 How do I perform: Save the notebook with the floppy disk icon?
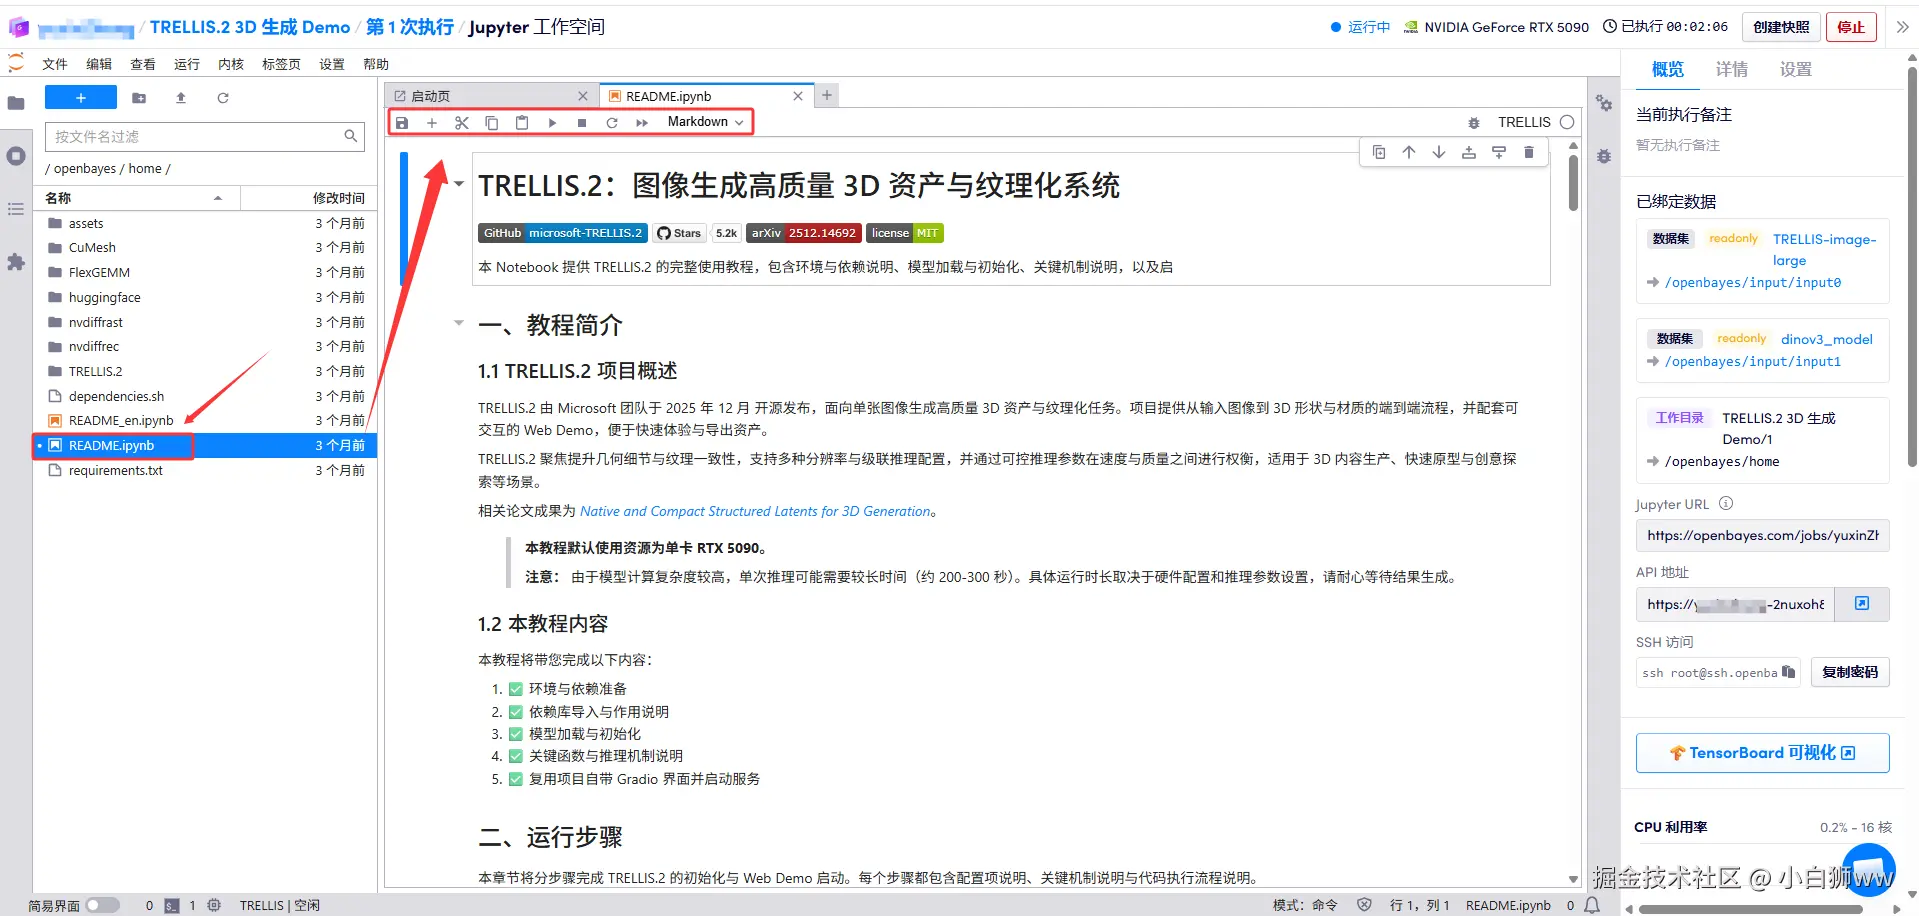click(402, 123)
